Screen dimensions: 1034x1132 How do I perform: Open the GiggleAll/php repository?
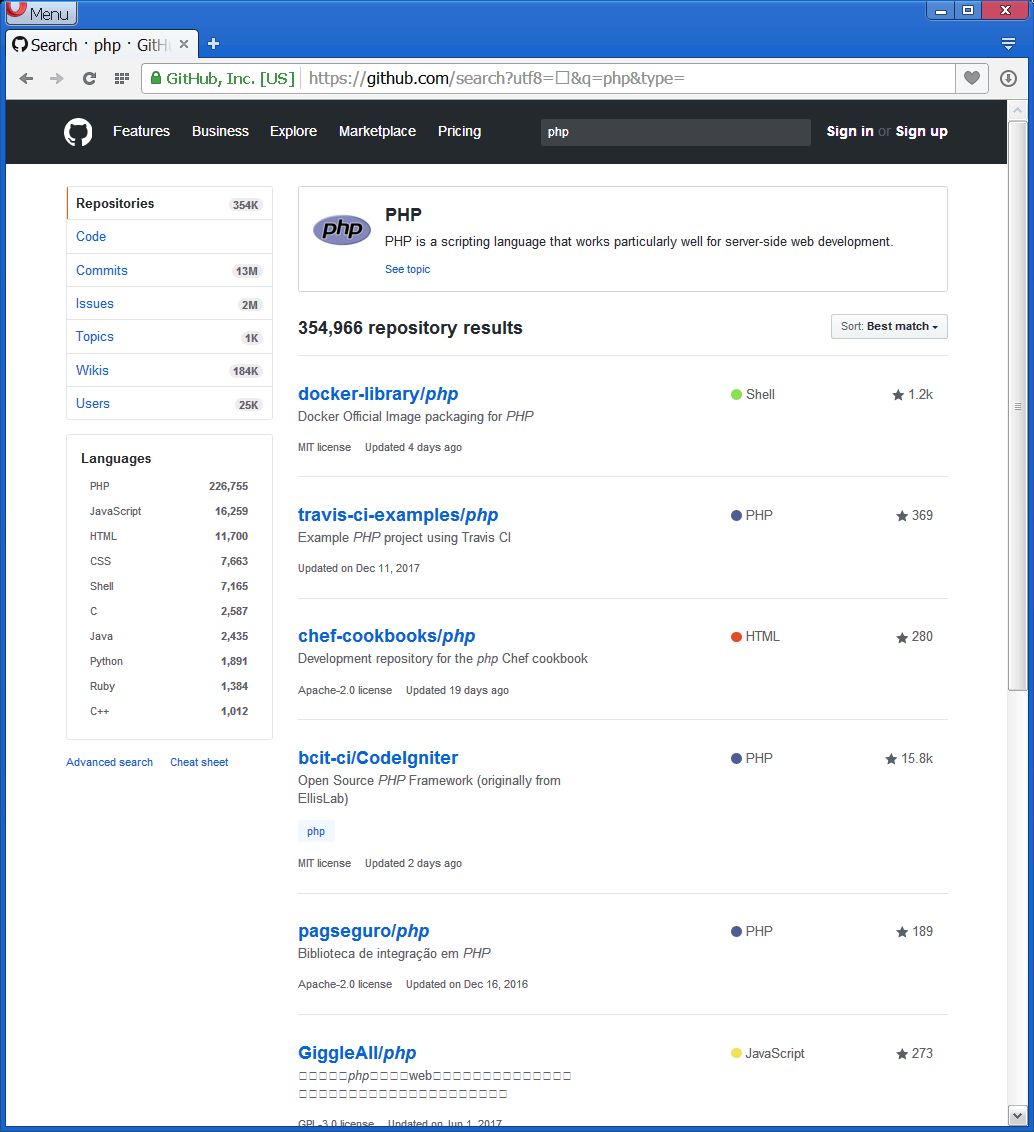point(357,1053)
